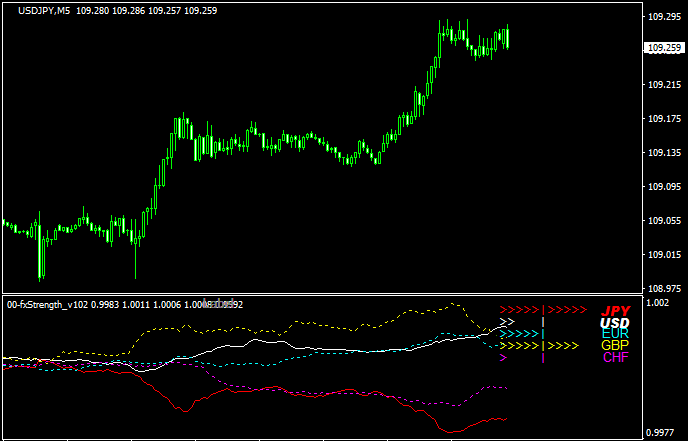This screenshot has height=441, width=688.
Task: Click the red JPY currency label
Action: pyautogui.click(x=615, y=311)
